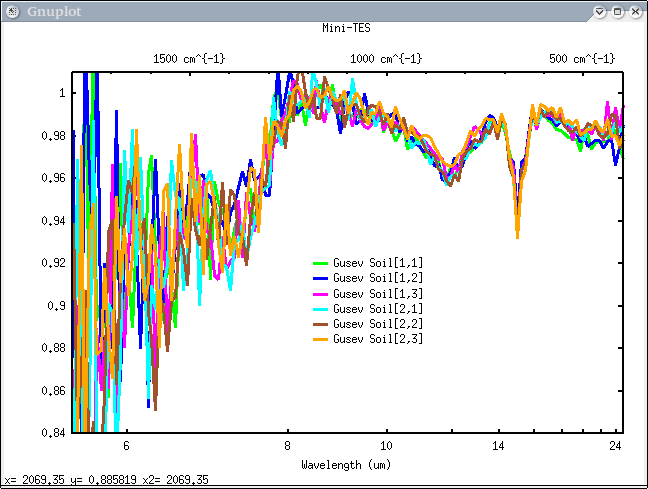Click the Gnuplot title bar text

[54, 12]
